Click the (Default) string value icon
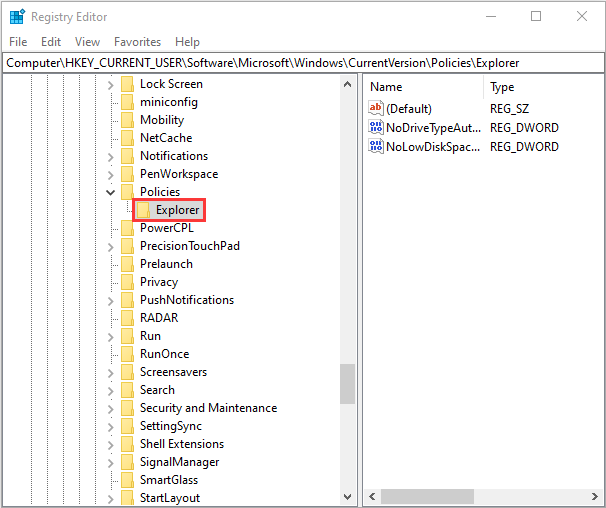This screenshot has width=606, height=508. coord(376,108)
